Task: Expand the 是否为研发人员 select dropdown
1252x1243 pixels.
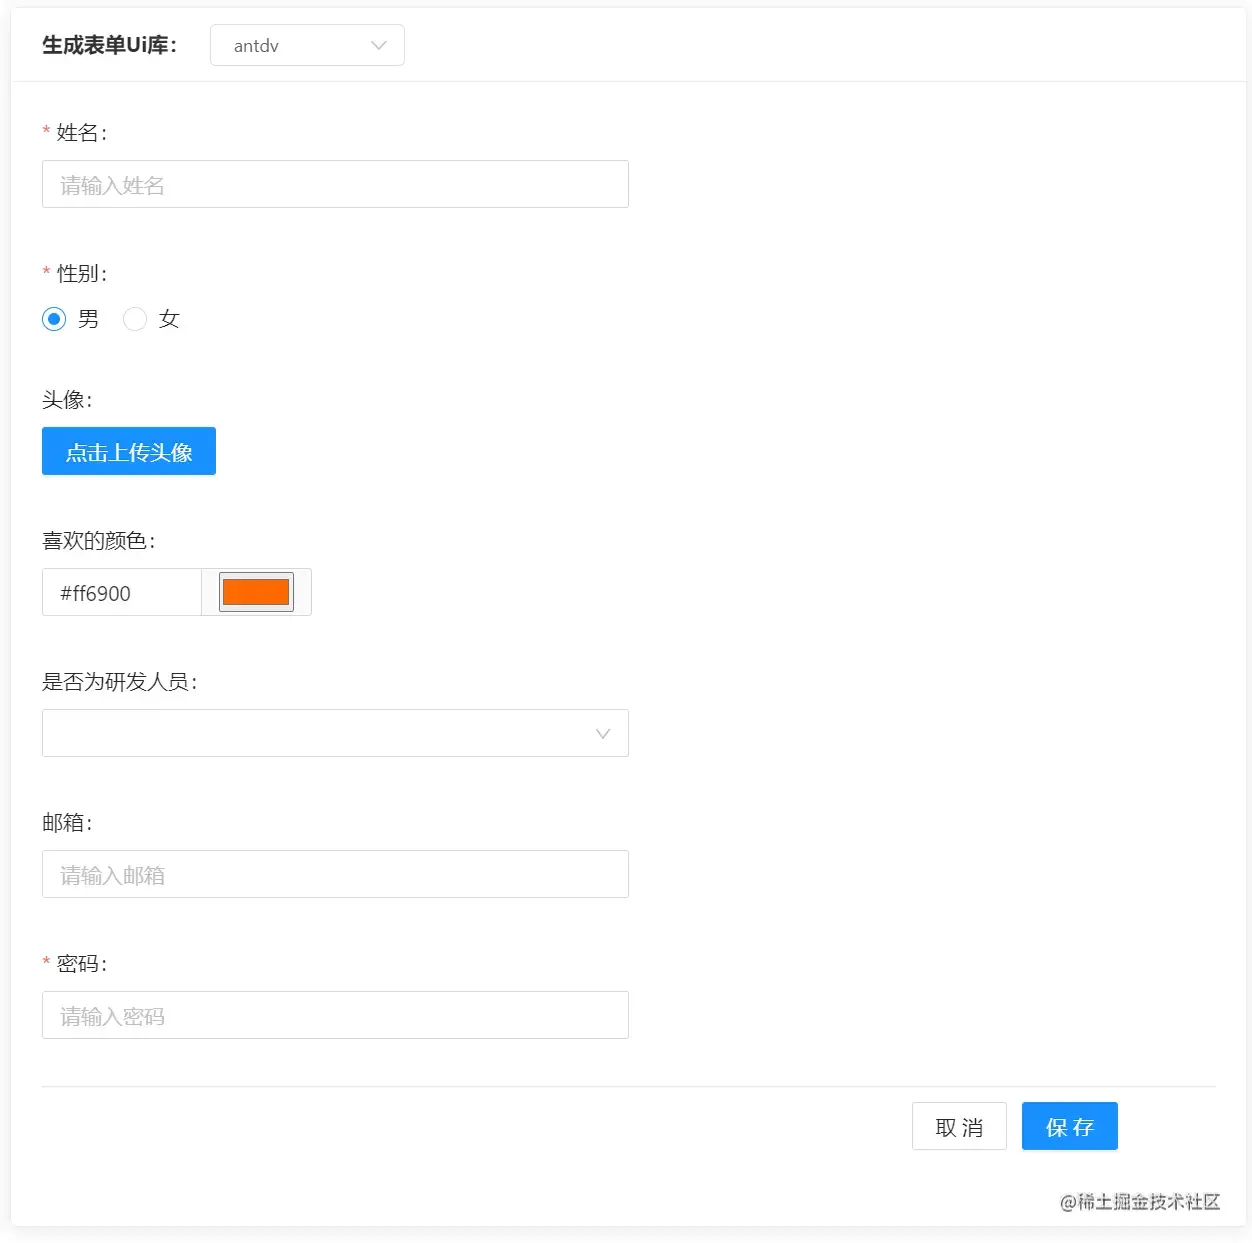Action: (x=335, y=733)
